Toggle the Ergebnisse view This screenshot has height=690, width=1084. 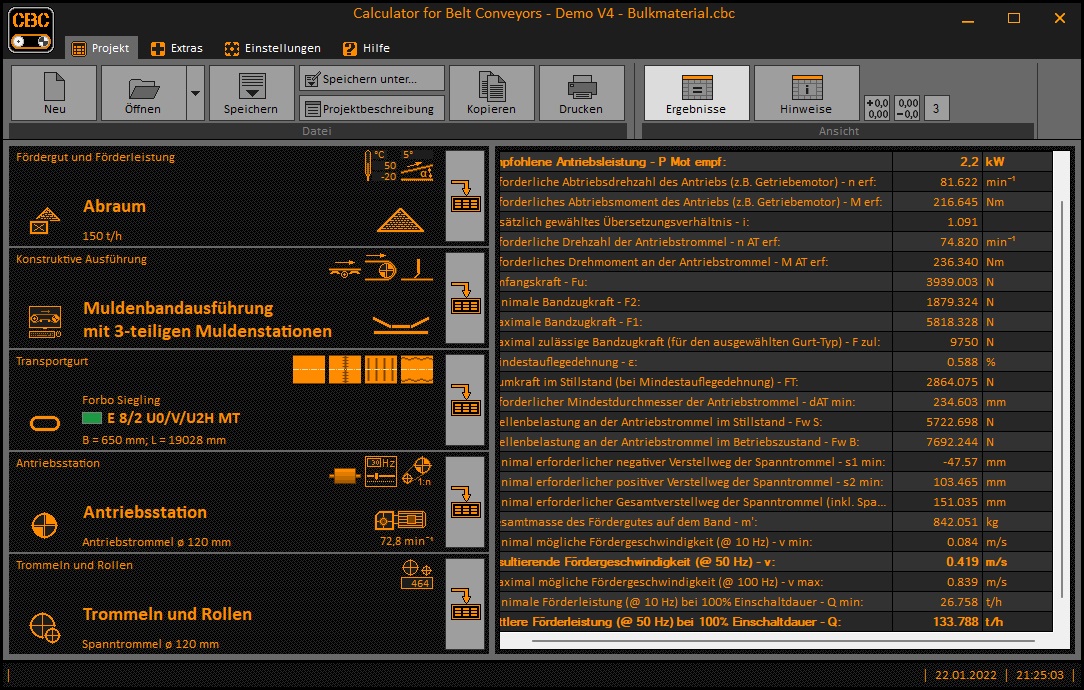point(696,92)
